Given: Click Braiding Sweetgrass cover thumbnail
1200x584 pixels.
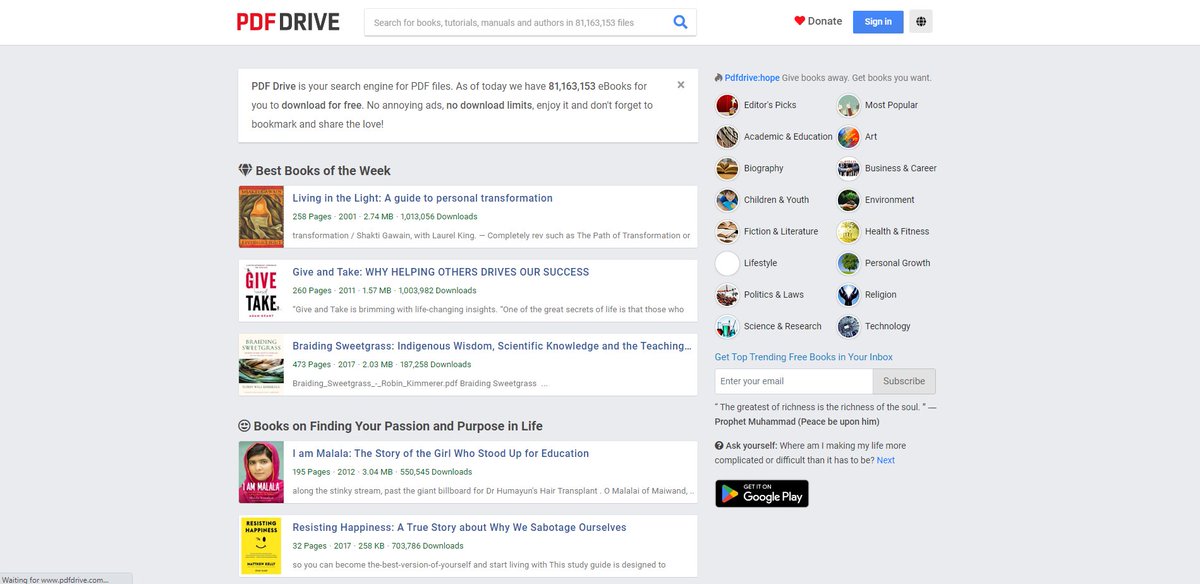Looking at the screenshot, I should tap(261, 365).
